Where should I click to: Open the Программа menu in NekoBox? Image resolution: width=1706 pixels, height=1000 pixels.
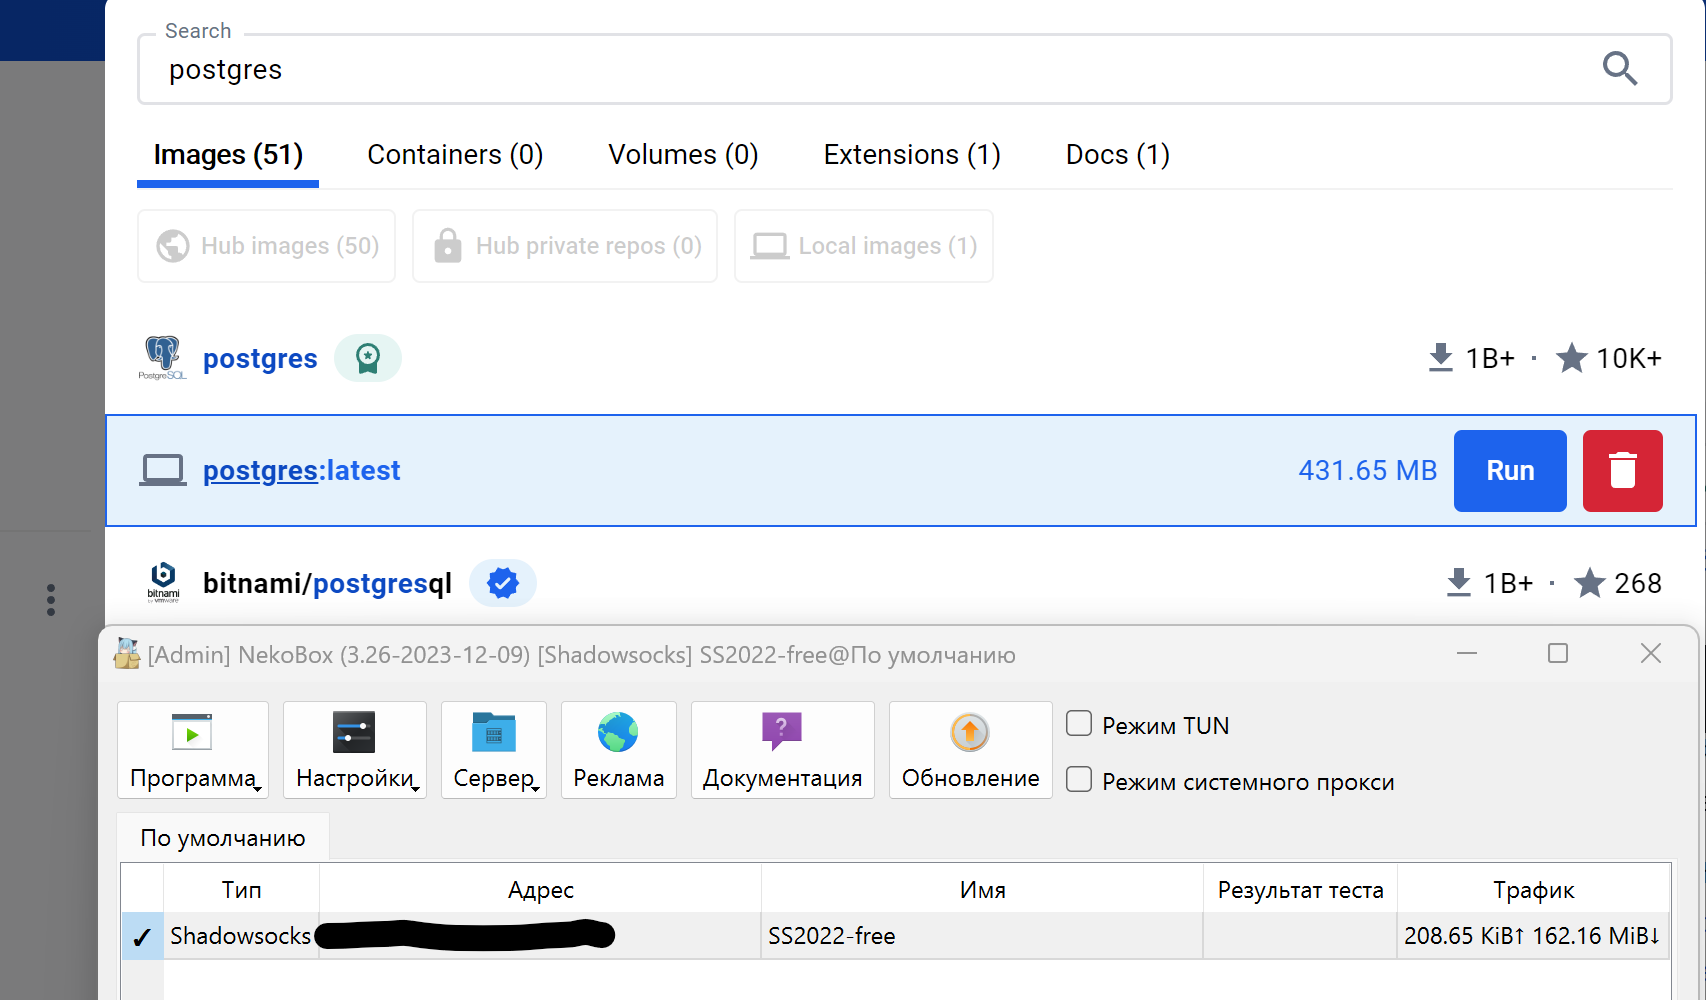tap(193, 750)
